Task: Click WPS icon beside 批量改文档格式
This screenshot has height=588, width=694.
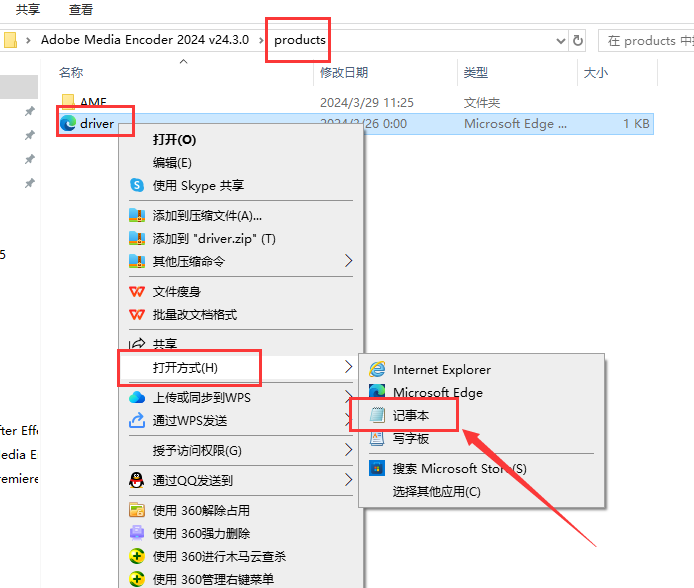Action: coord(137,315)
